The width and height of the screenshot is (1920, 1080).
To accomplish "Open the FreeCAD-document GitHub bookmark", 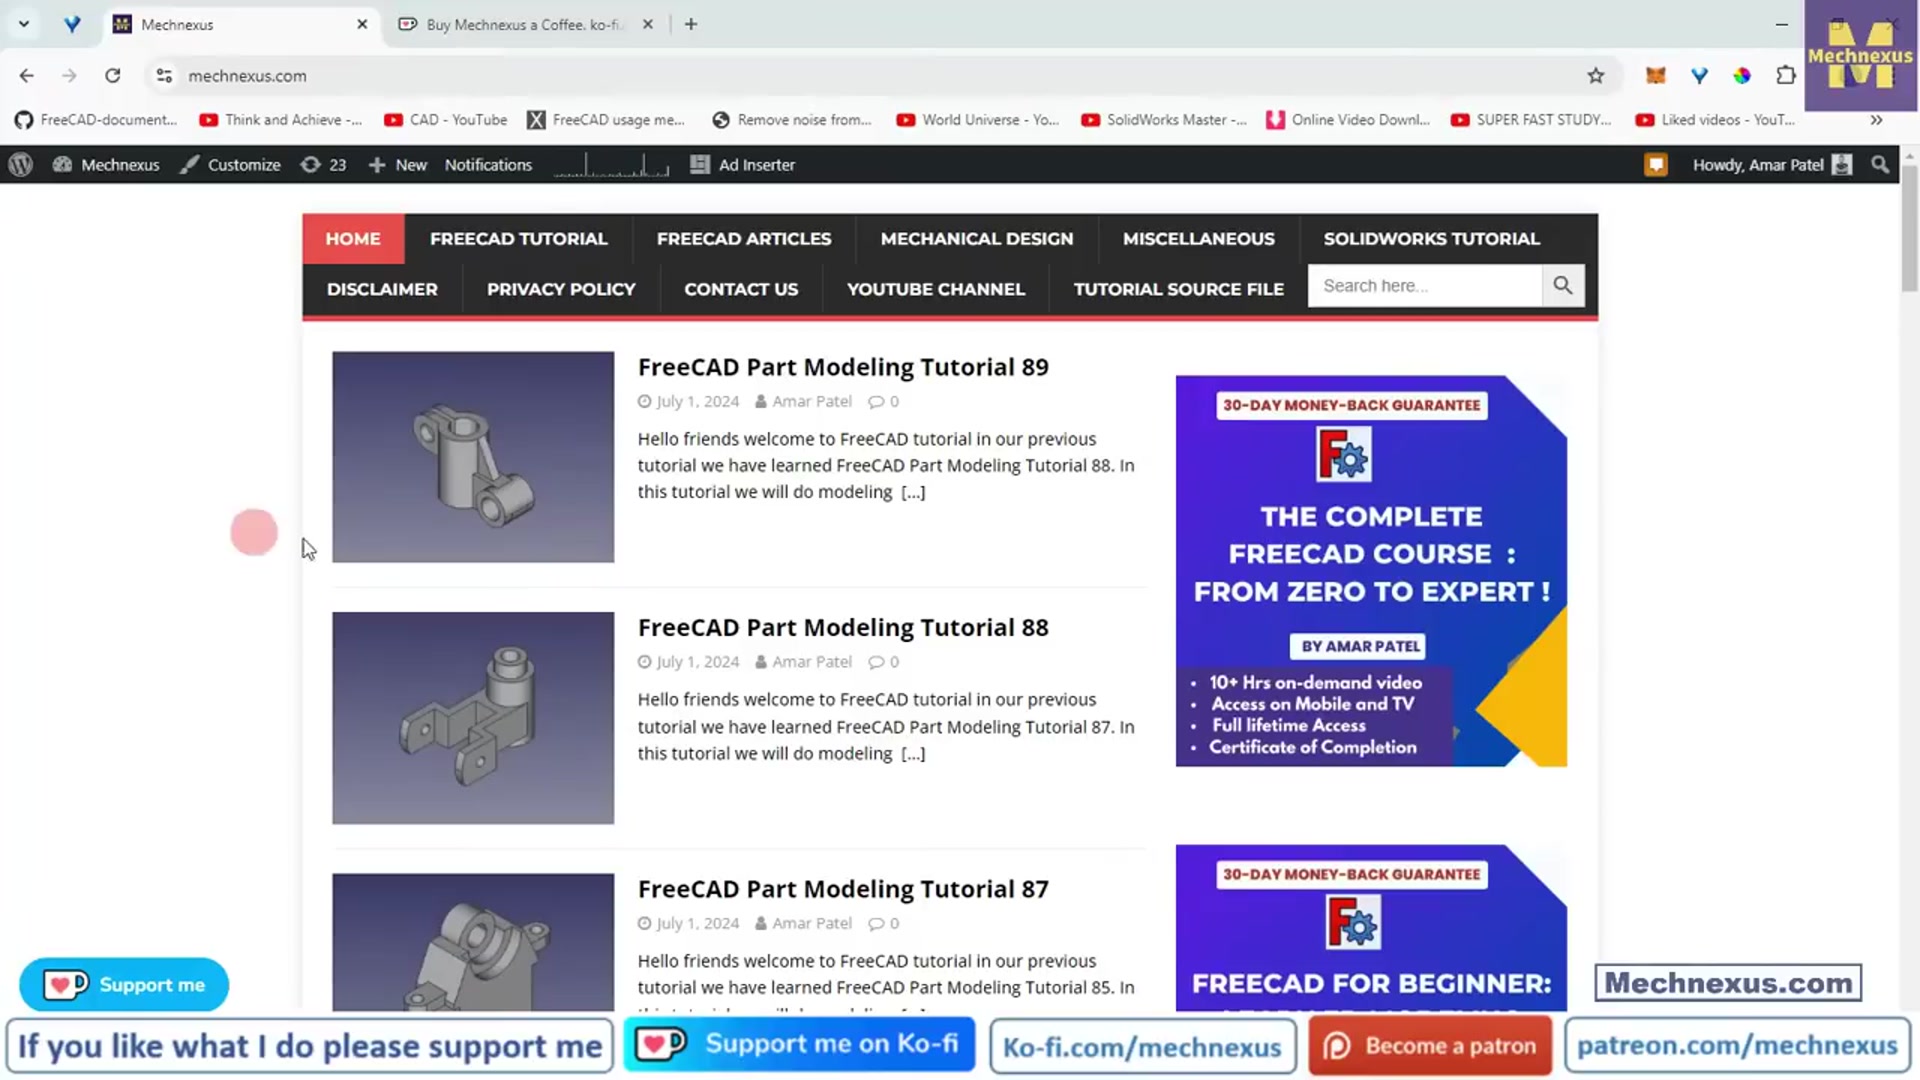I will (x=96, y=120).
